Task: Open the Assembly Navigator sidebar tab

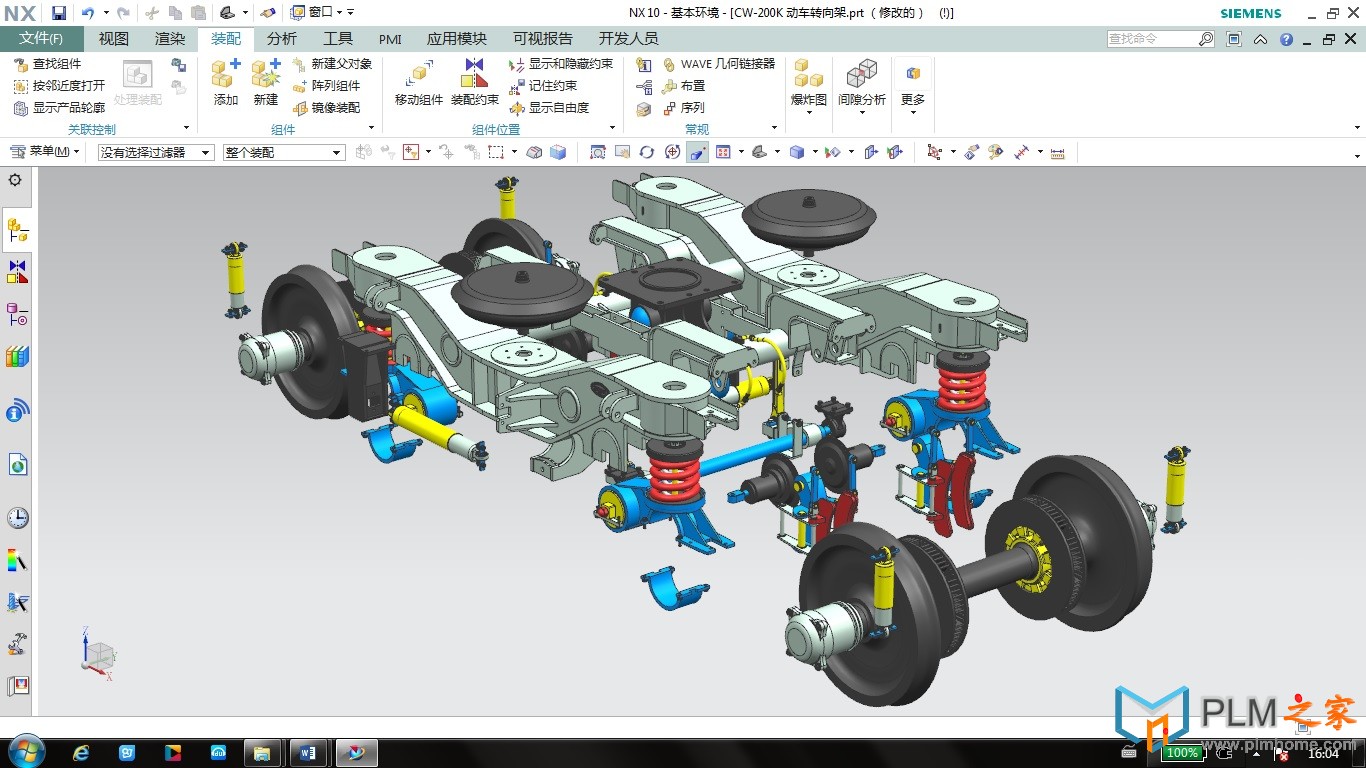Action: pyautogui.click(x=17, y=231)
